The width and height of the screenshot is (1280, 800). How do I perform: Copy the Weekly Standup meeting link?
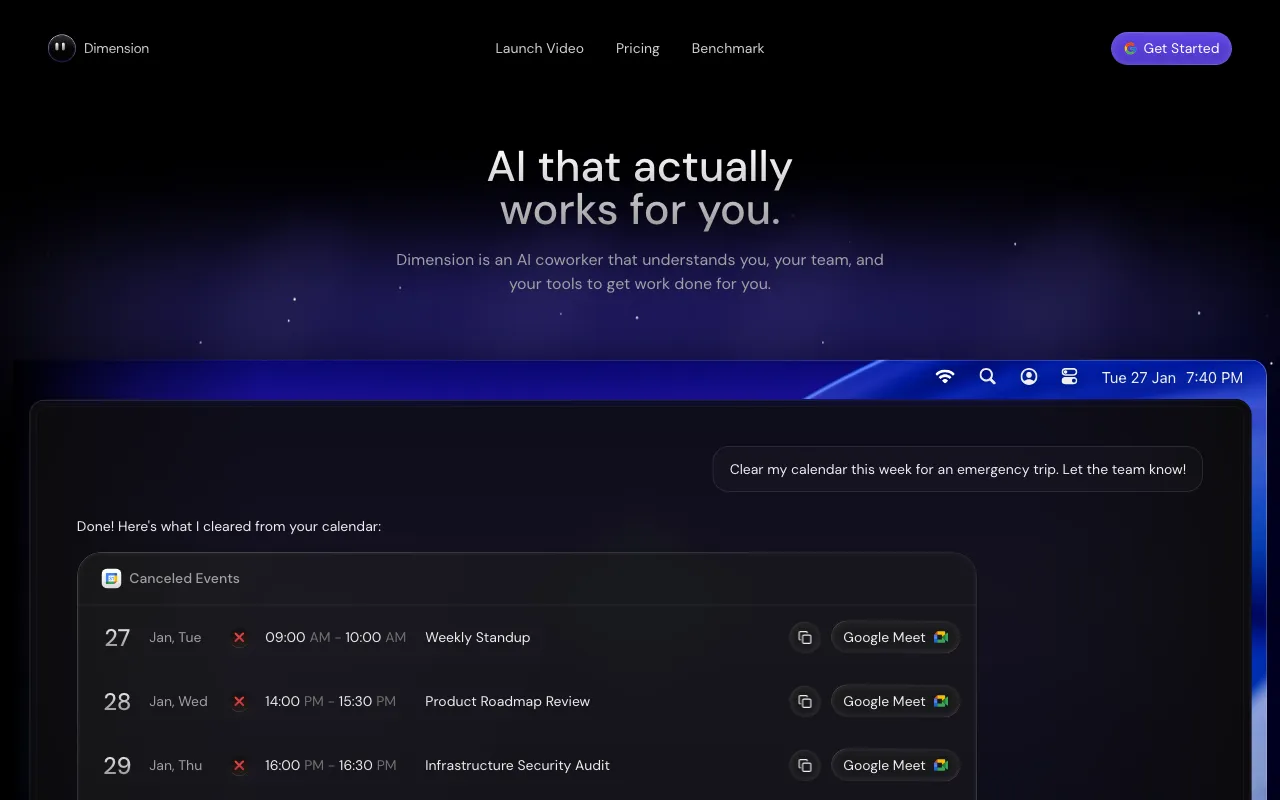click(x=805, y=637)
